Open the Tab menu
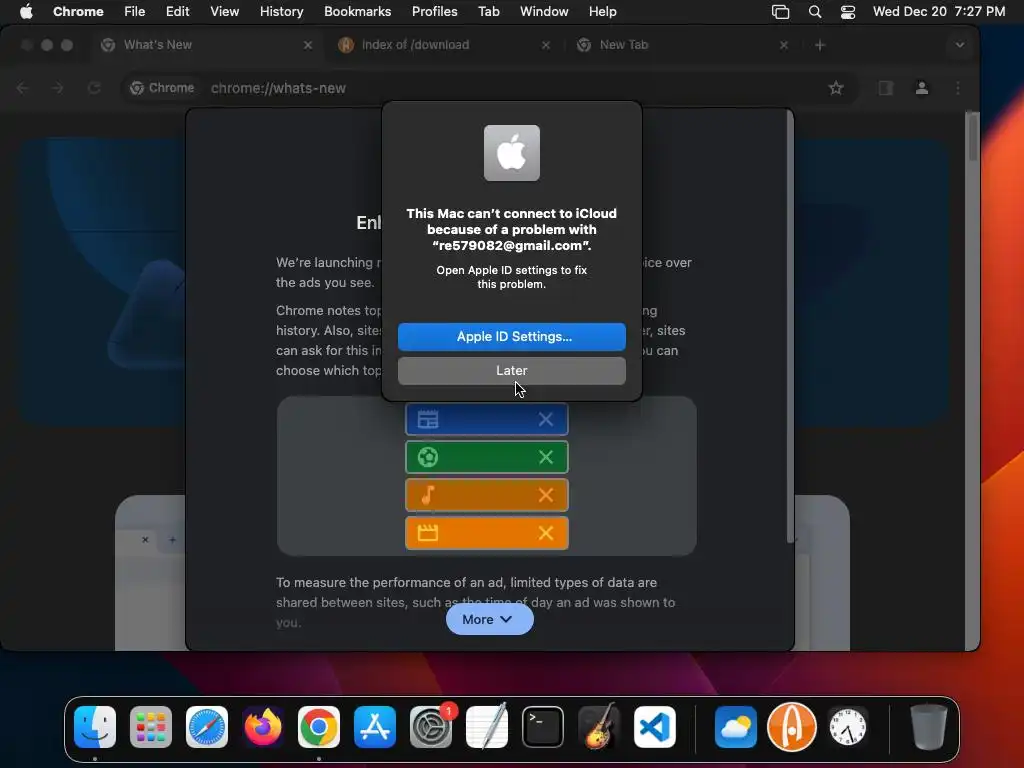The width and height of the screenshot is (1024, 768). point(488,11)
